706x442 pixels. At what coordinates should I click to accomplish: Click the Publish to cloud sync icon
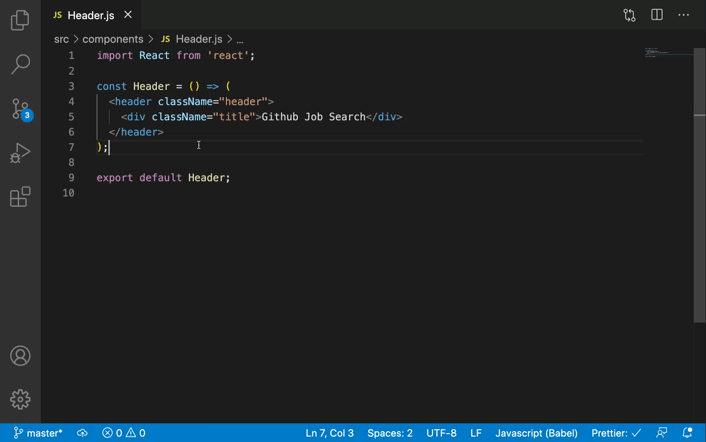click(x=82, y=433)
